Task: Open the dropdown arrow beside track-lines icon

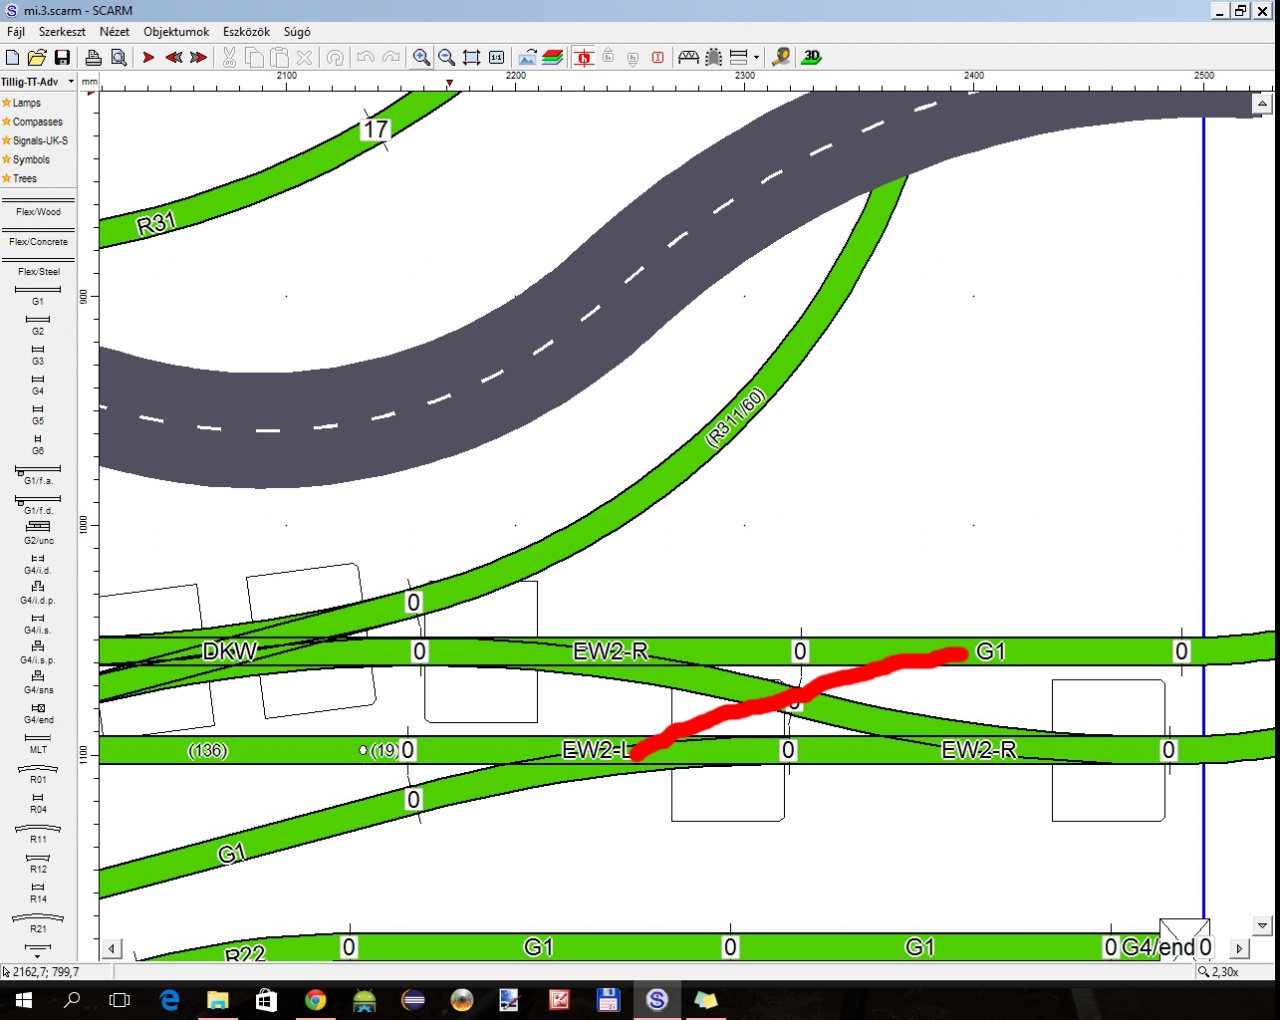Action: point(756,58)
